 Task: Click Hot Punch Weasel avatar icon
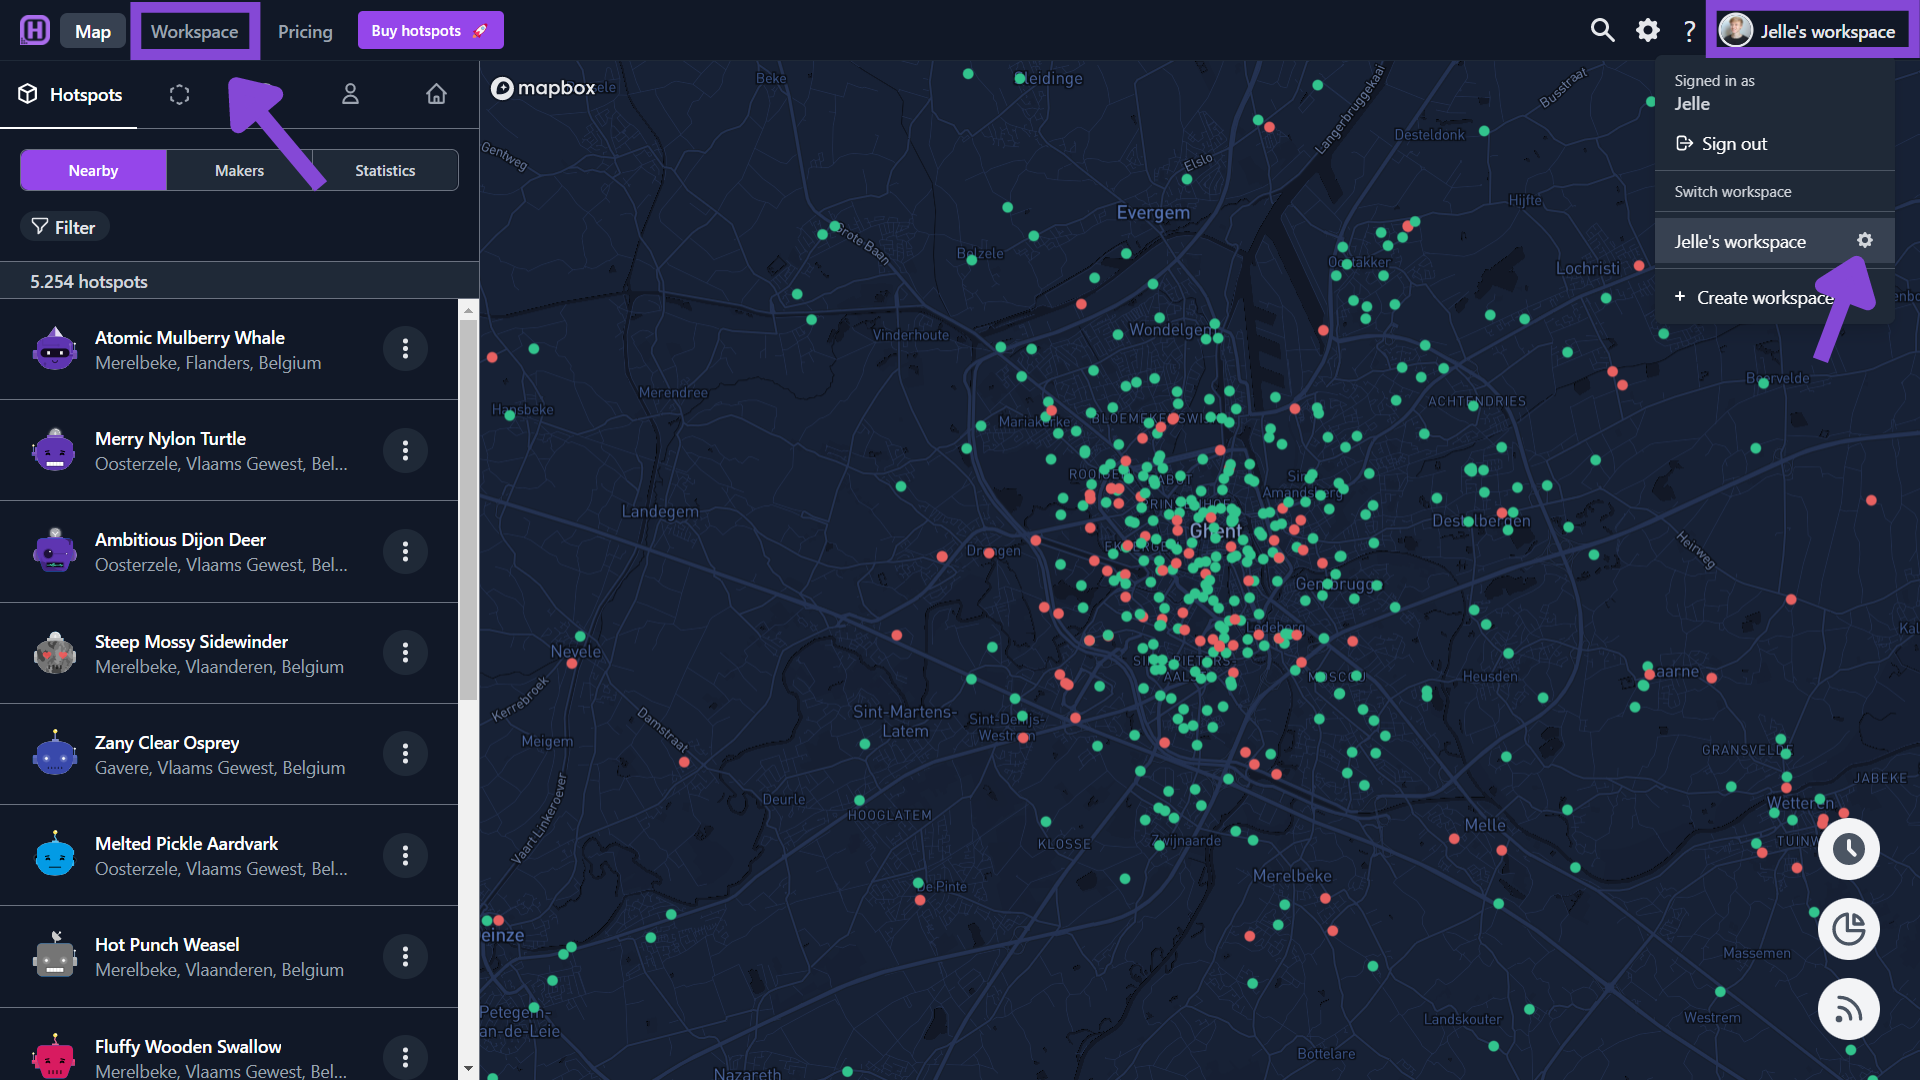tap(55, 956)
